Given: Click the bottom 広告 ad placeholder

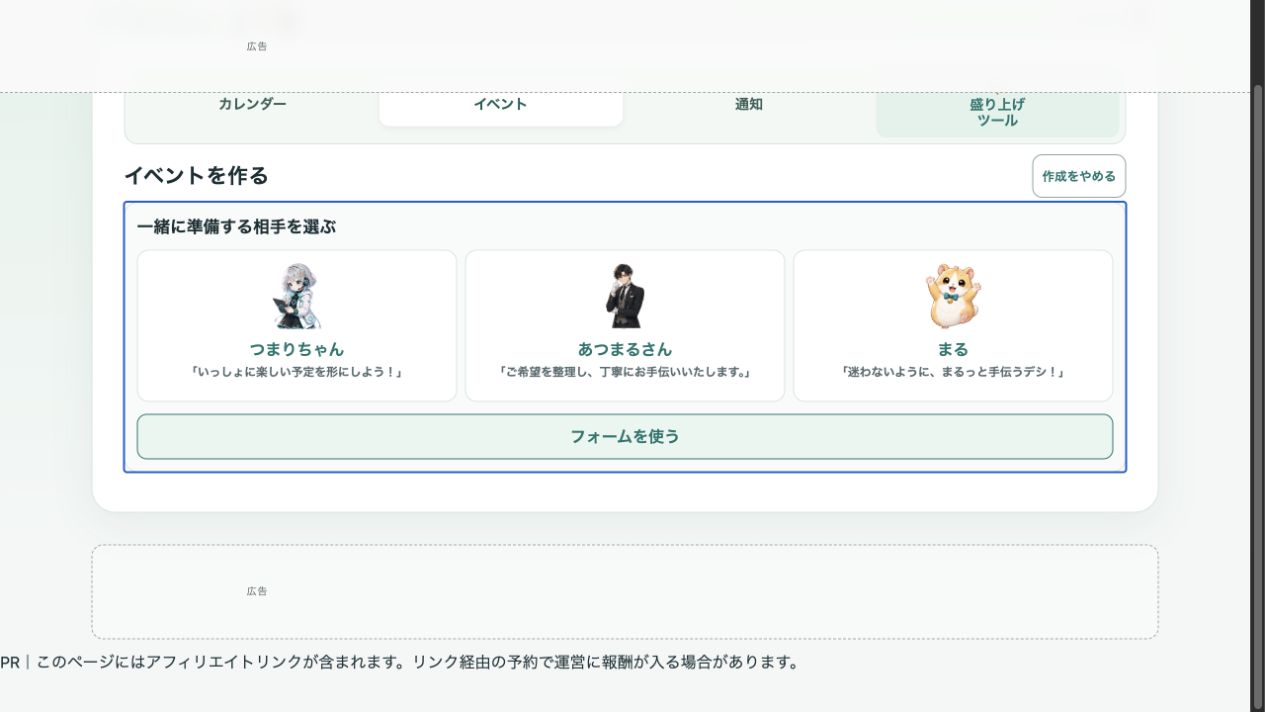Looking at the screenshot, I should coord(625,592).
